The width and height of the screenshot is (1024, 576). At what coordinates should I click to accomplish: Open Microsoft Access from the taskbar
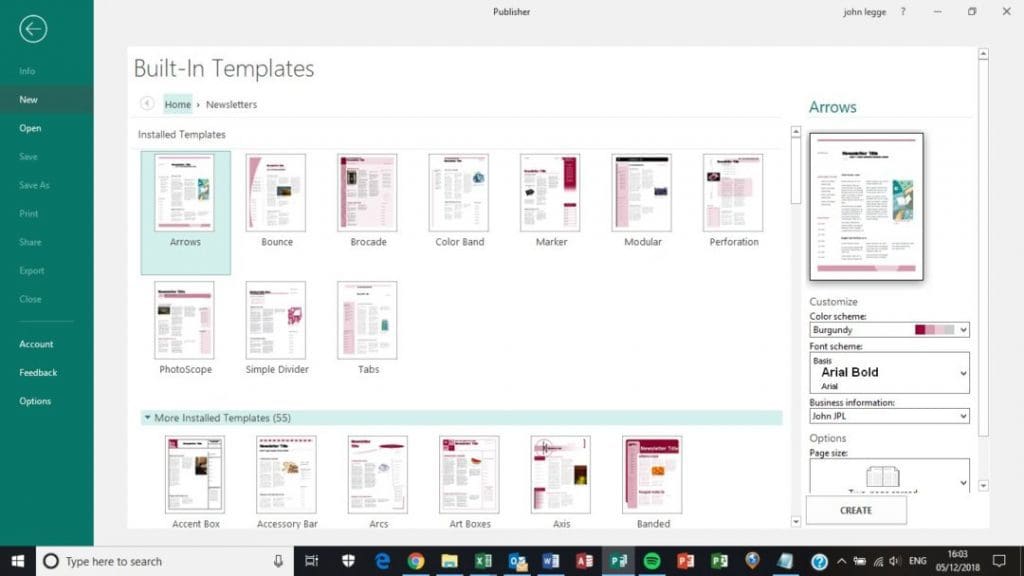pos(585,563)
